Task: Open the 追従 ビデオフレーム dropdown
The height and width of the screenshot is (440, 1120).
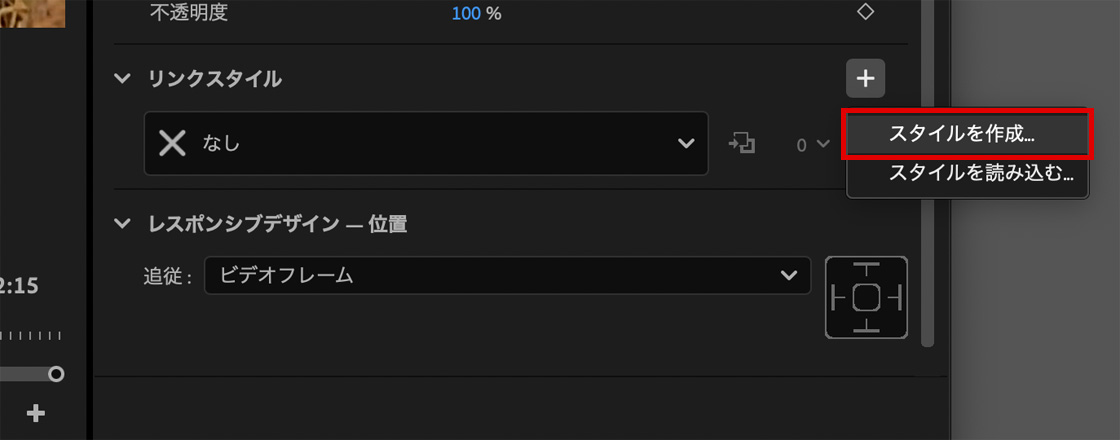Action: coord(507,276)
